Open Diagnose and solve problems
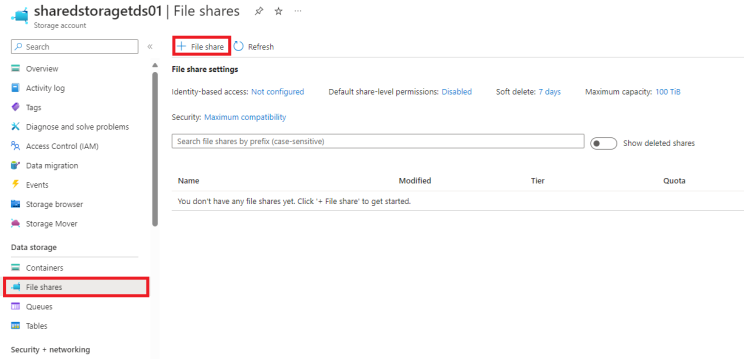This screenshot has height=360, width=745. click(77, 127)
